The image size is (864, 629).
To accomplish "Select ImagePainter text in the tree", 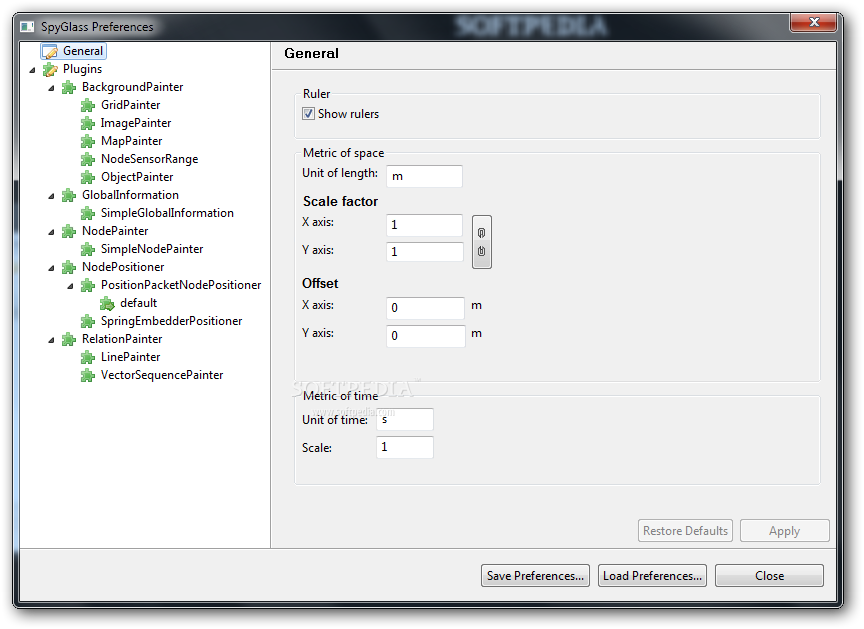I will tap(136, 123).
